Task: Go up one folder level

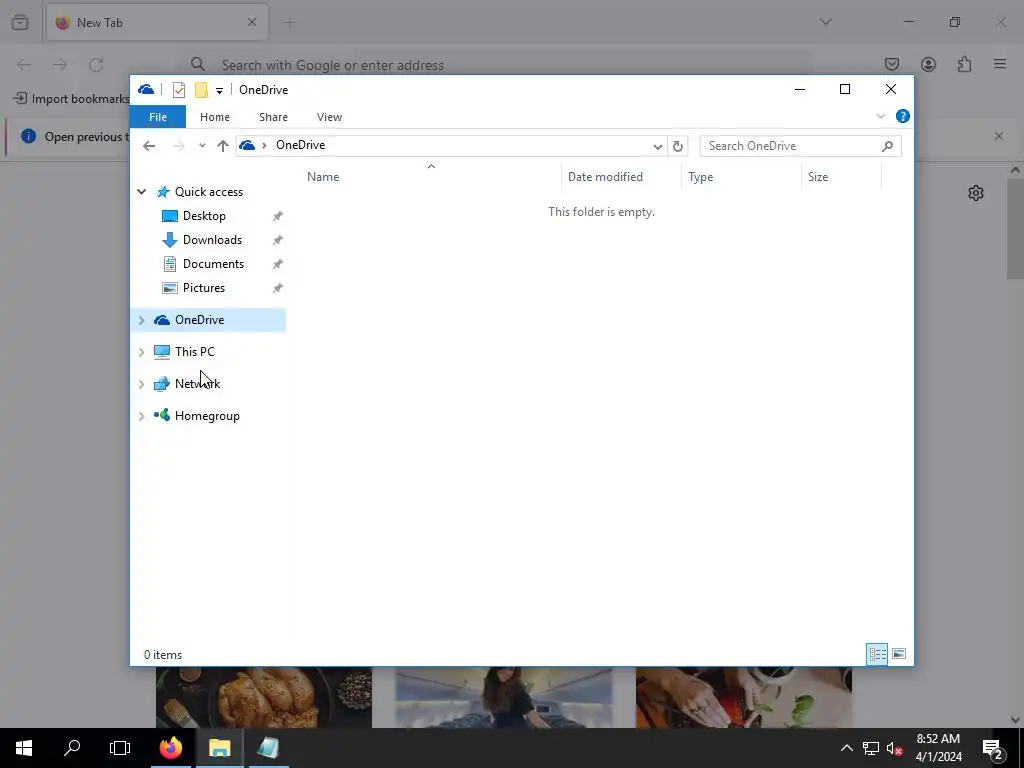Action: pos(223,146)
